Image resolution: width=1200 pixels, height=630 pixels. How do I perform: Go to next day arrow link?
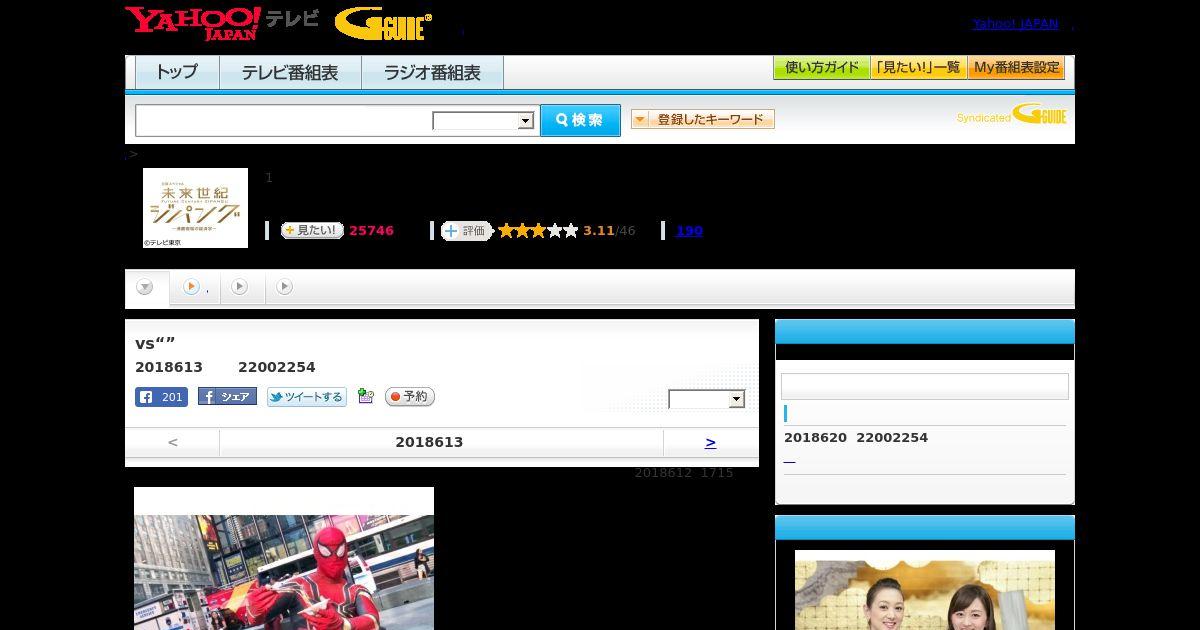coord(711,442)
